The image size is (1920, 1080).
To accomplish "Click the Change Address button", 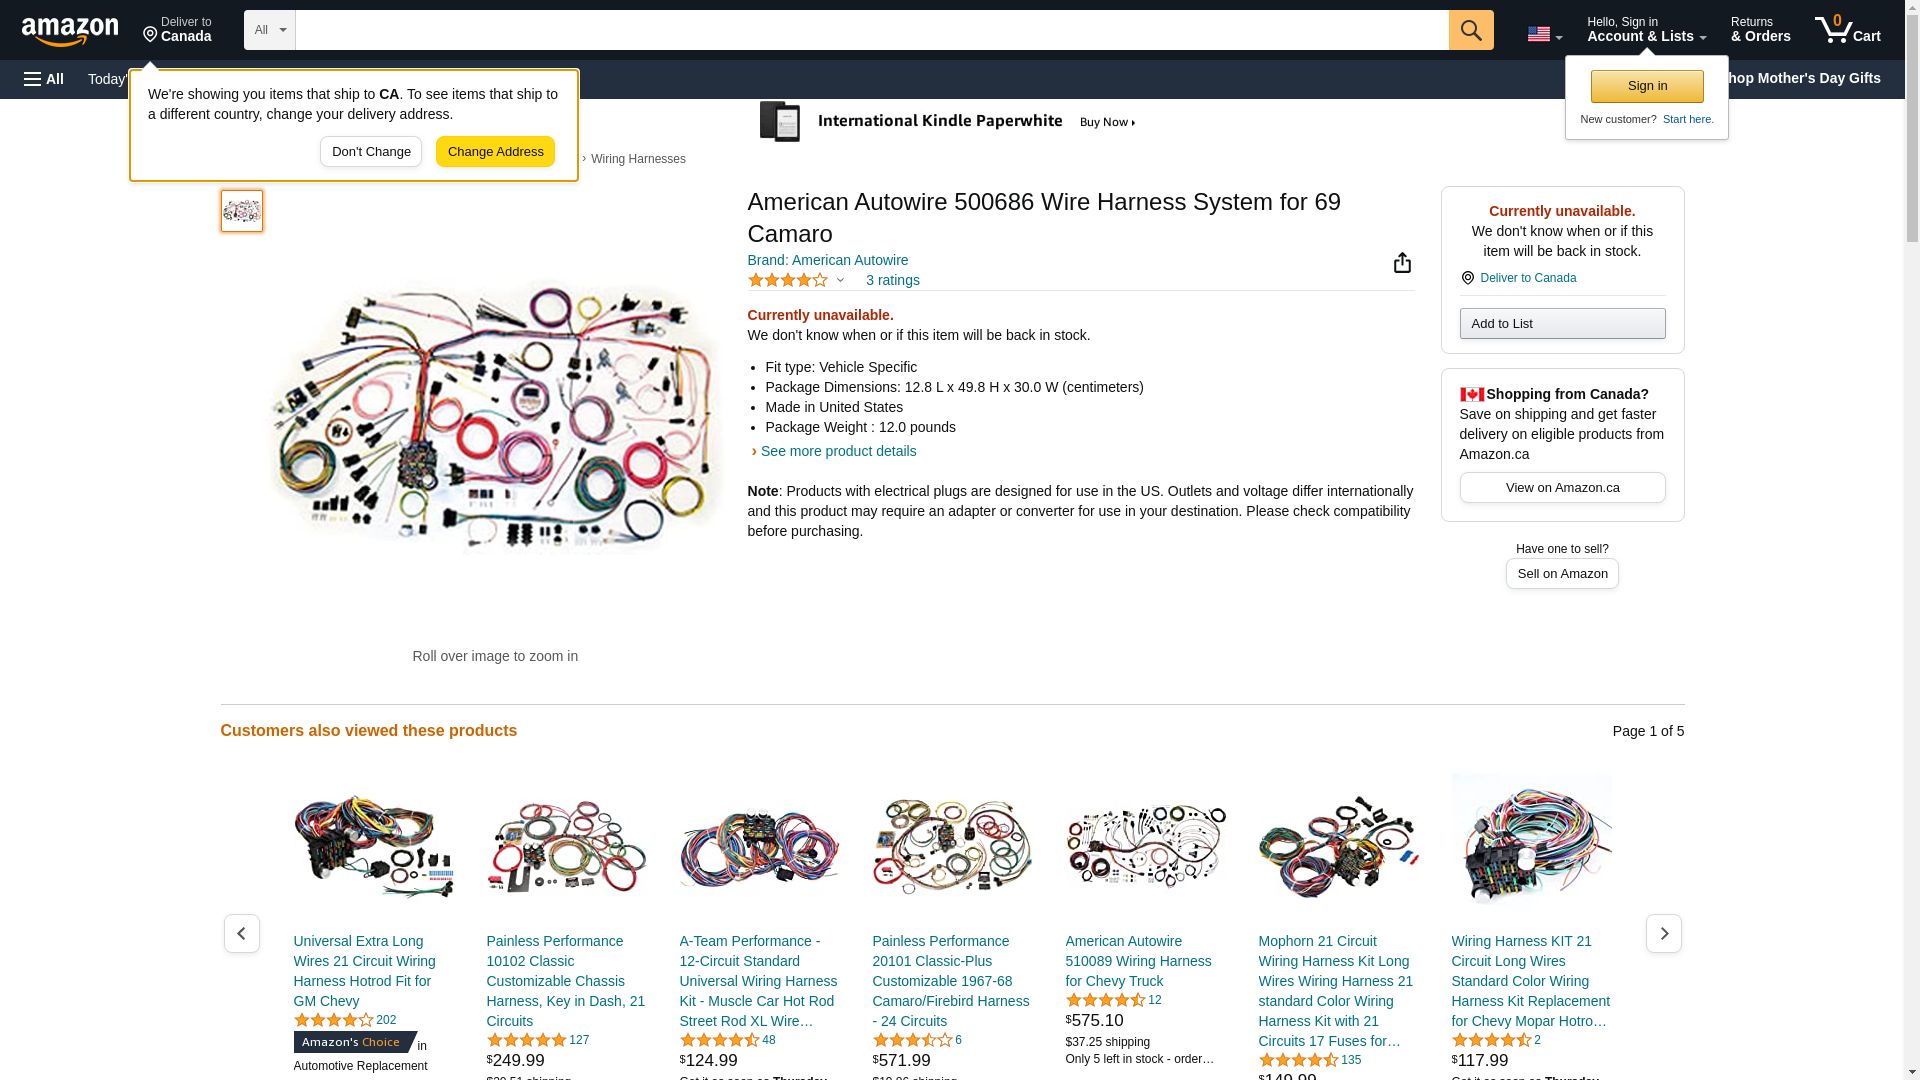I will point(495,152).
